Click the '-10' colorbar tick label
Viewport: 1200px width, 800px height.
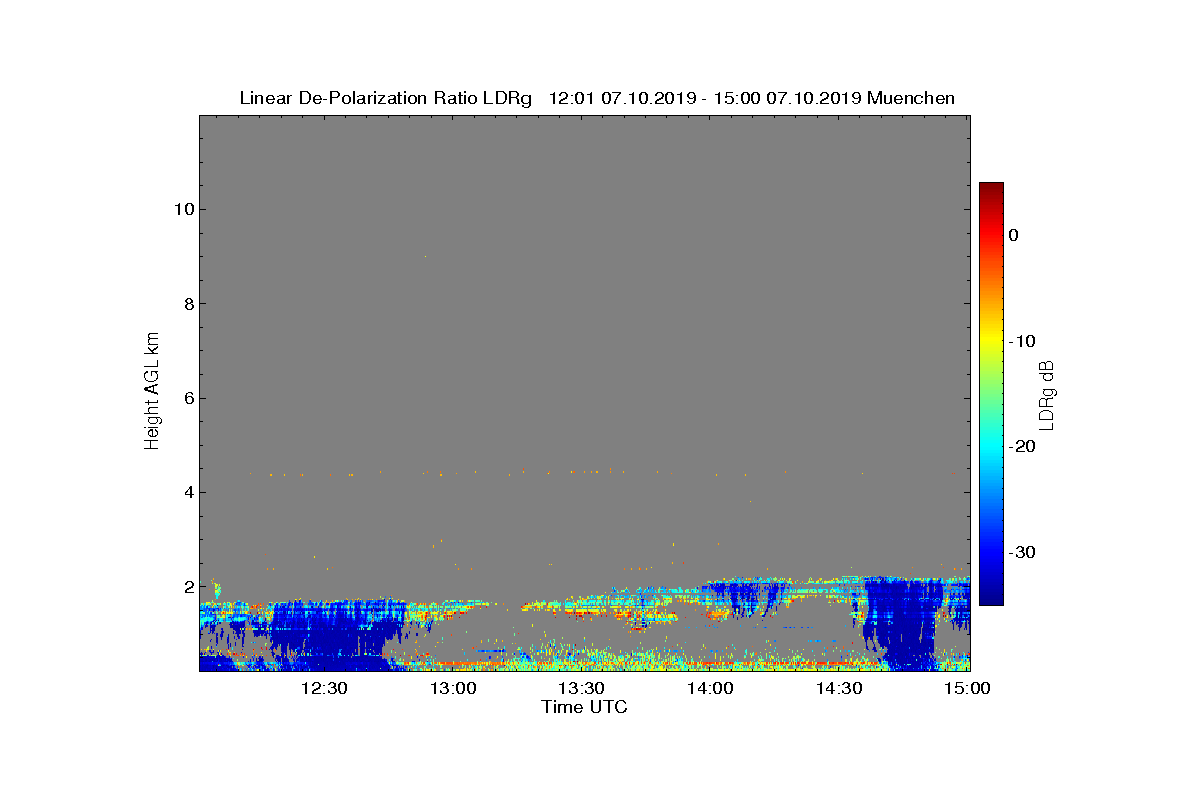click(x=1022, y=341)
